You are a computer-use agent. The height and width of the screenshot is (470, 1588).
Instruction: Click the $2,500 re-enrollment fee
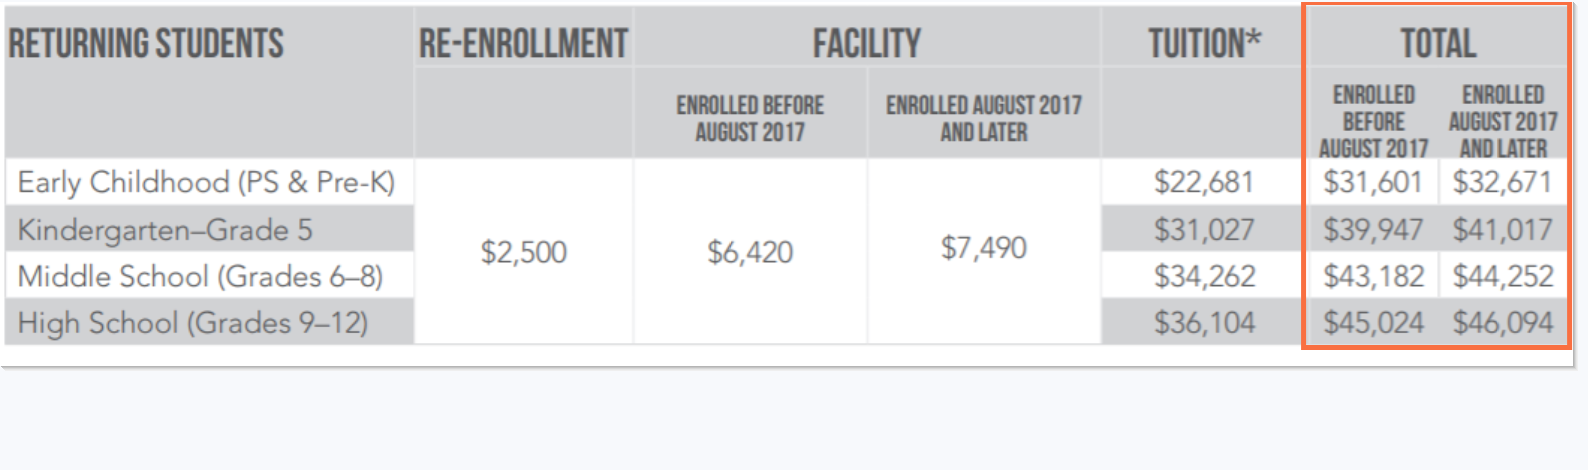(523, 252)
